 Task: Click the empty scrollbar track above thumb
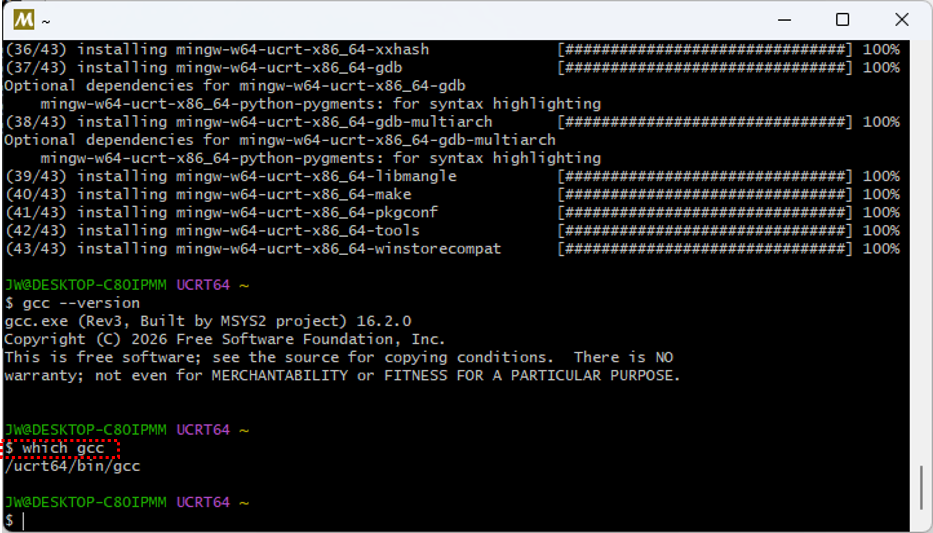(x=921, y=253)
